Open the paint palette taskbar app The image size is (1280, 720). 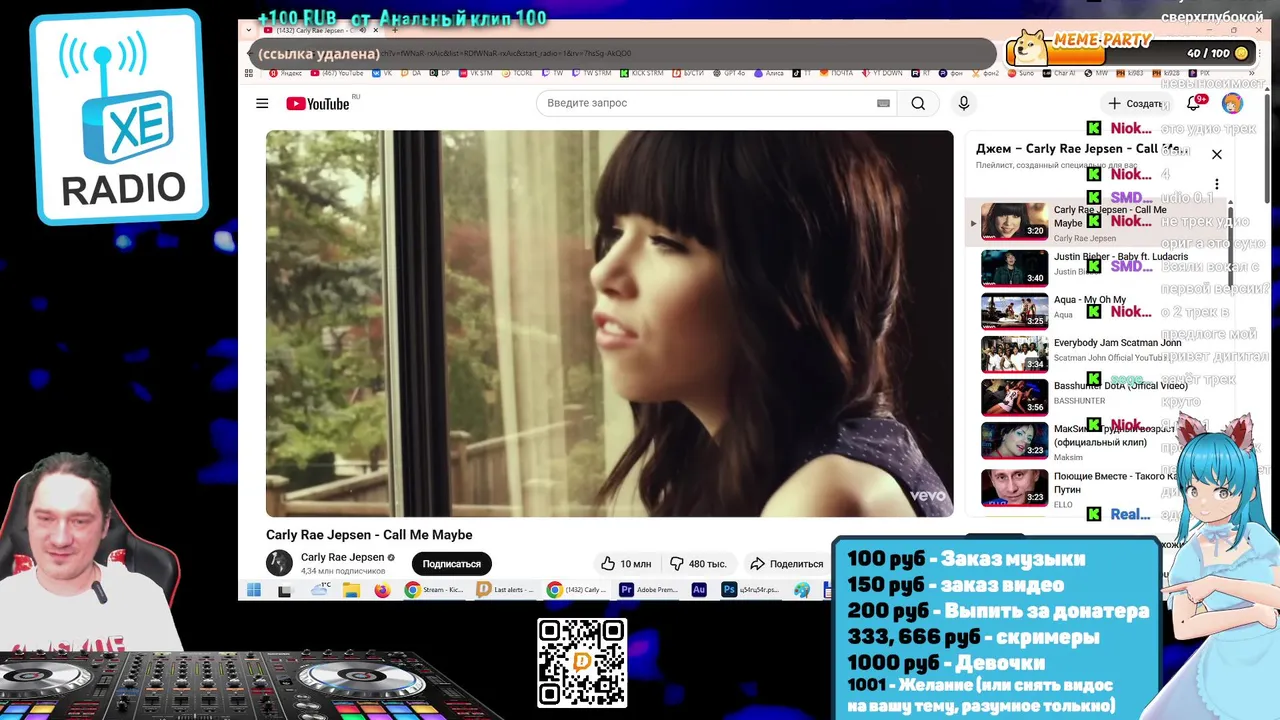click(x=802, y=590)
